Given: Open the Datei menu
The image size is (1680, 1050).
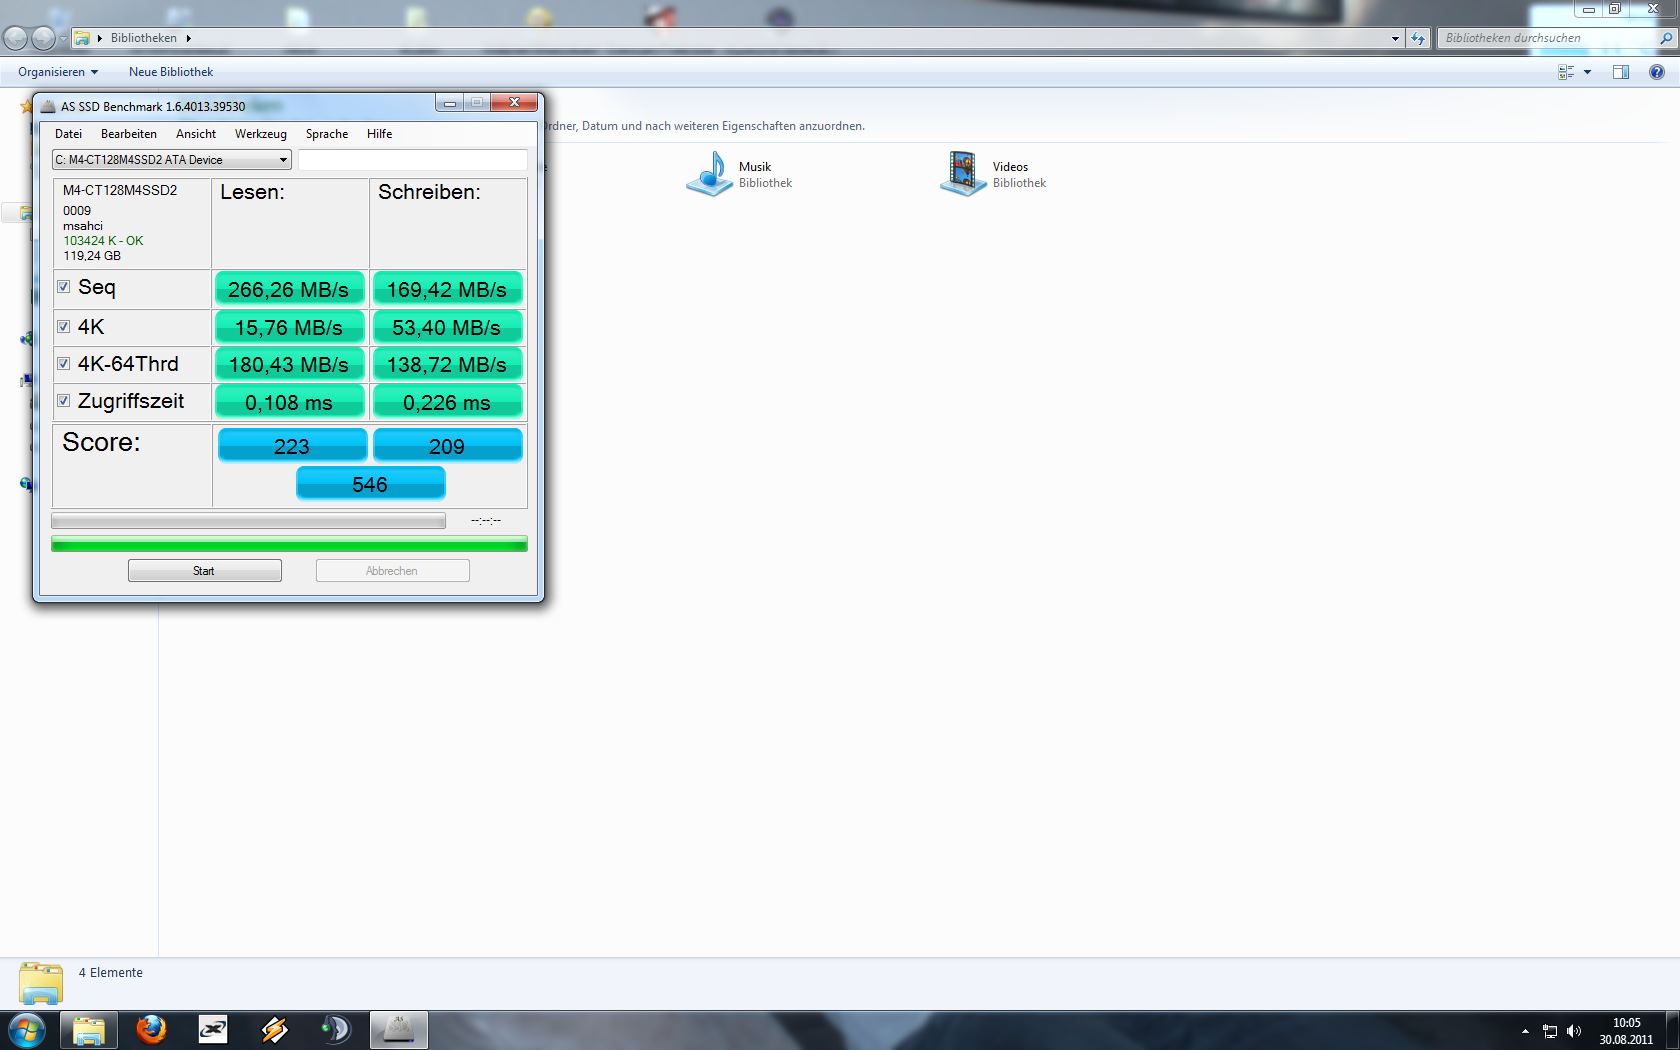Looking at the screenshot, I should point(69,134).
